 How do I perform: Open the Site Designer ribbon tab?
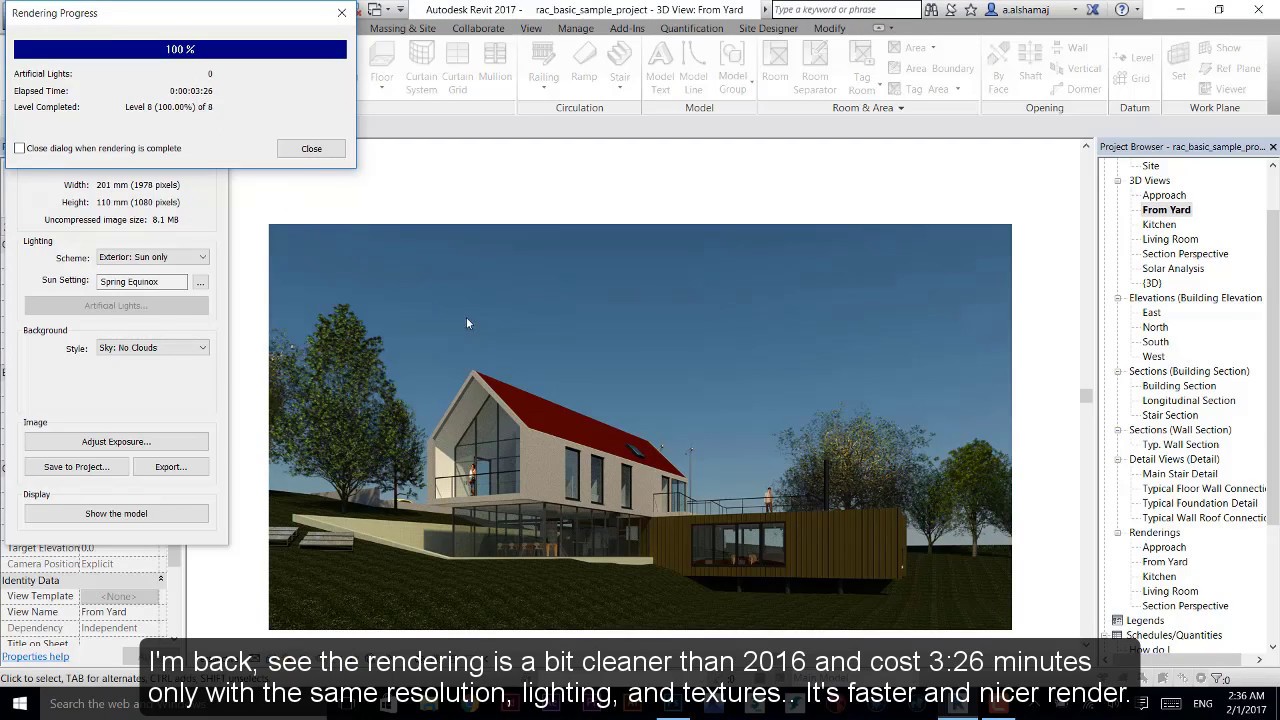coord(768,28)
